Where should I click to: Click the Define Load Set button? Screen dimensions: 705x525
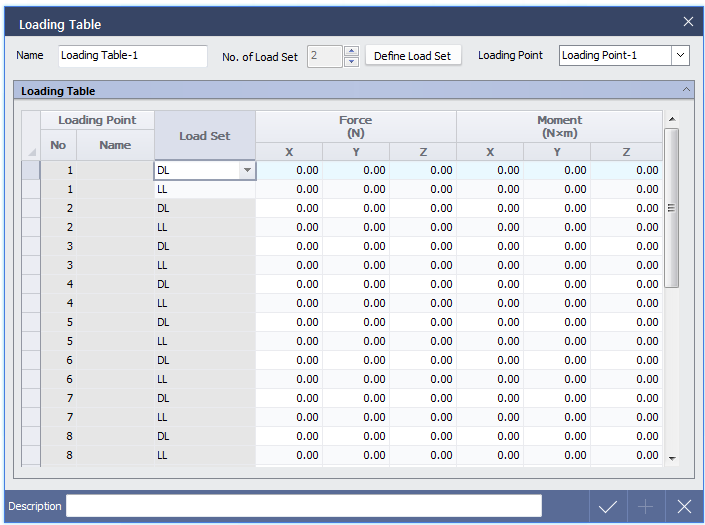click(x=412, y=56)
